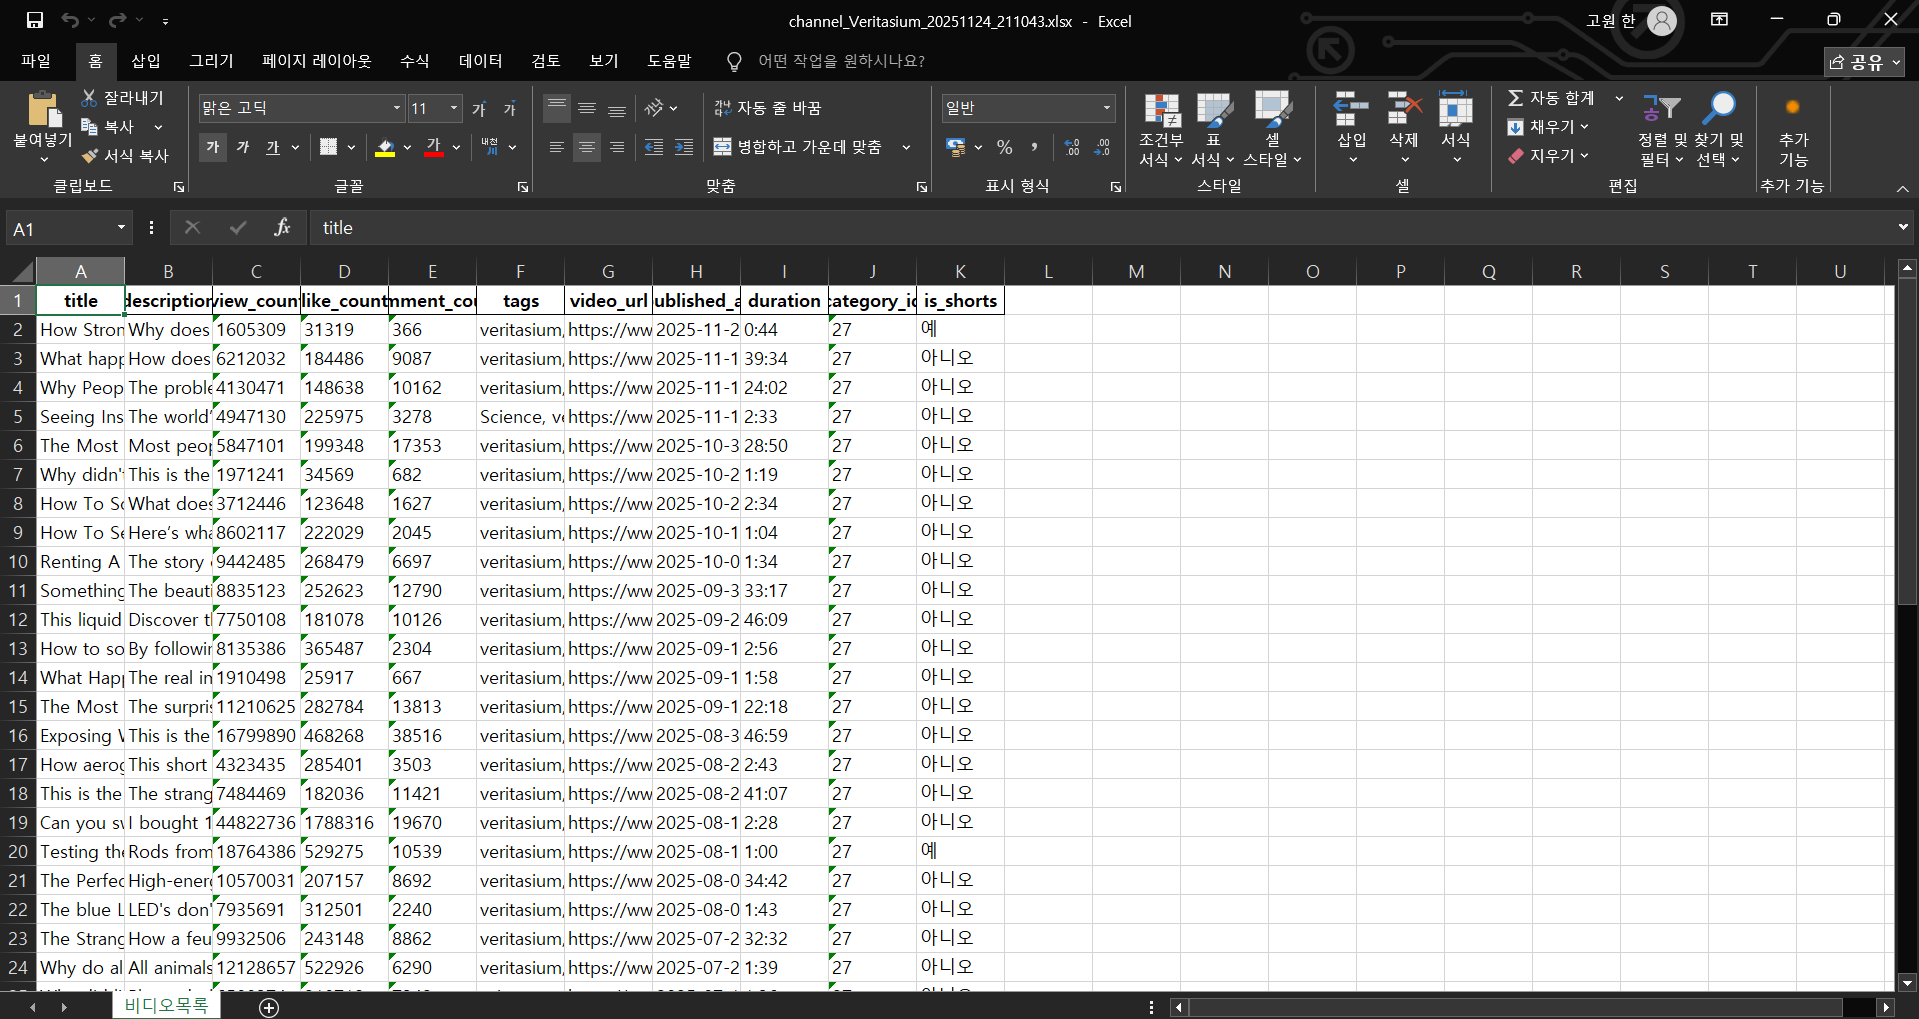Open Conditional Formatting (조건부 서식)
The height and width of the screenshot is (1019, 1919).
tap(1161, 130)
